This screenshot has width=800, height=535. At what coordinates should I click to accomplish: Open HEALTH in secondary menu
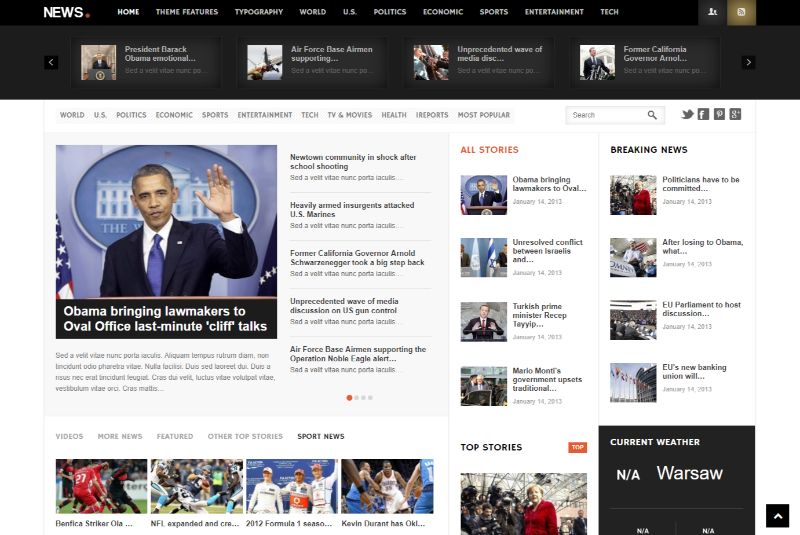pyautogui.click(x=394, y=115)
